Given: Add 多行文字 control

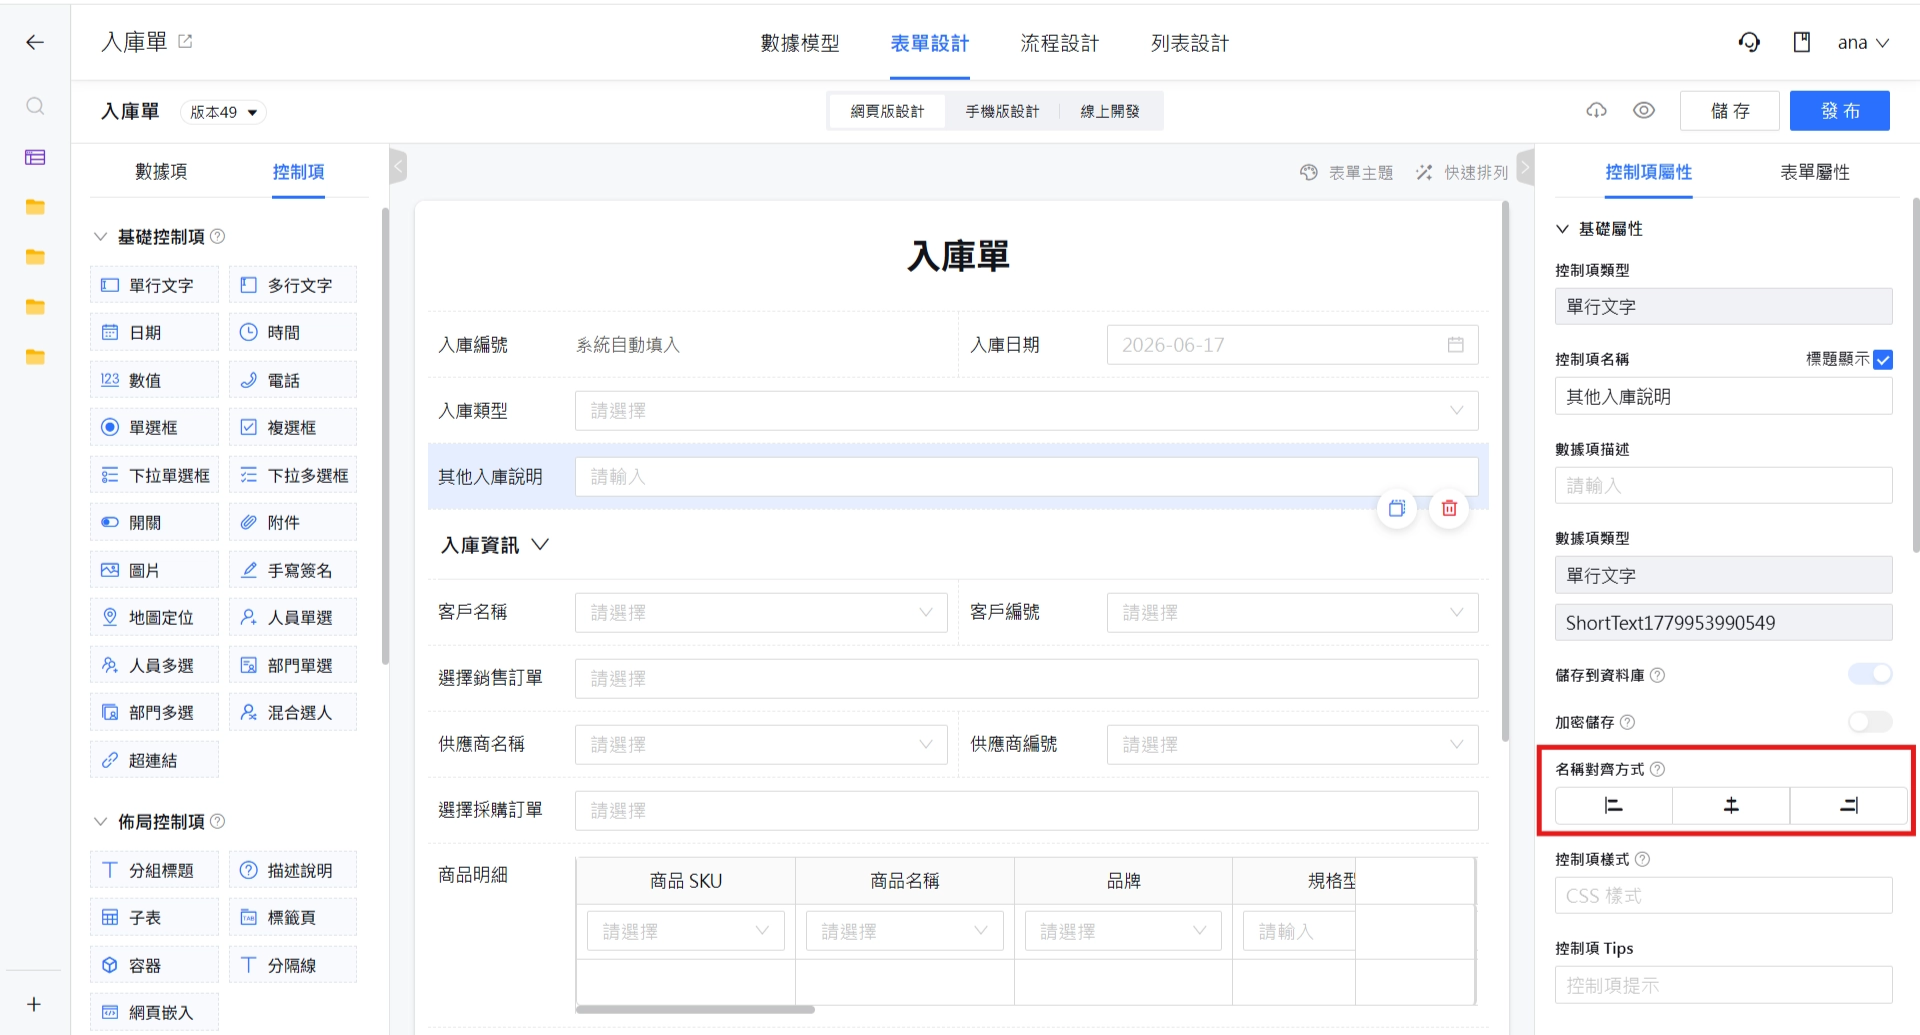Looking at the screenshot, I should tap(293, 285).
